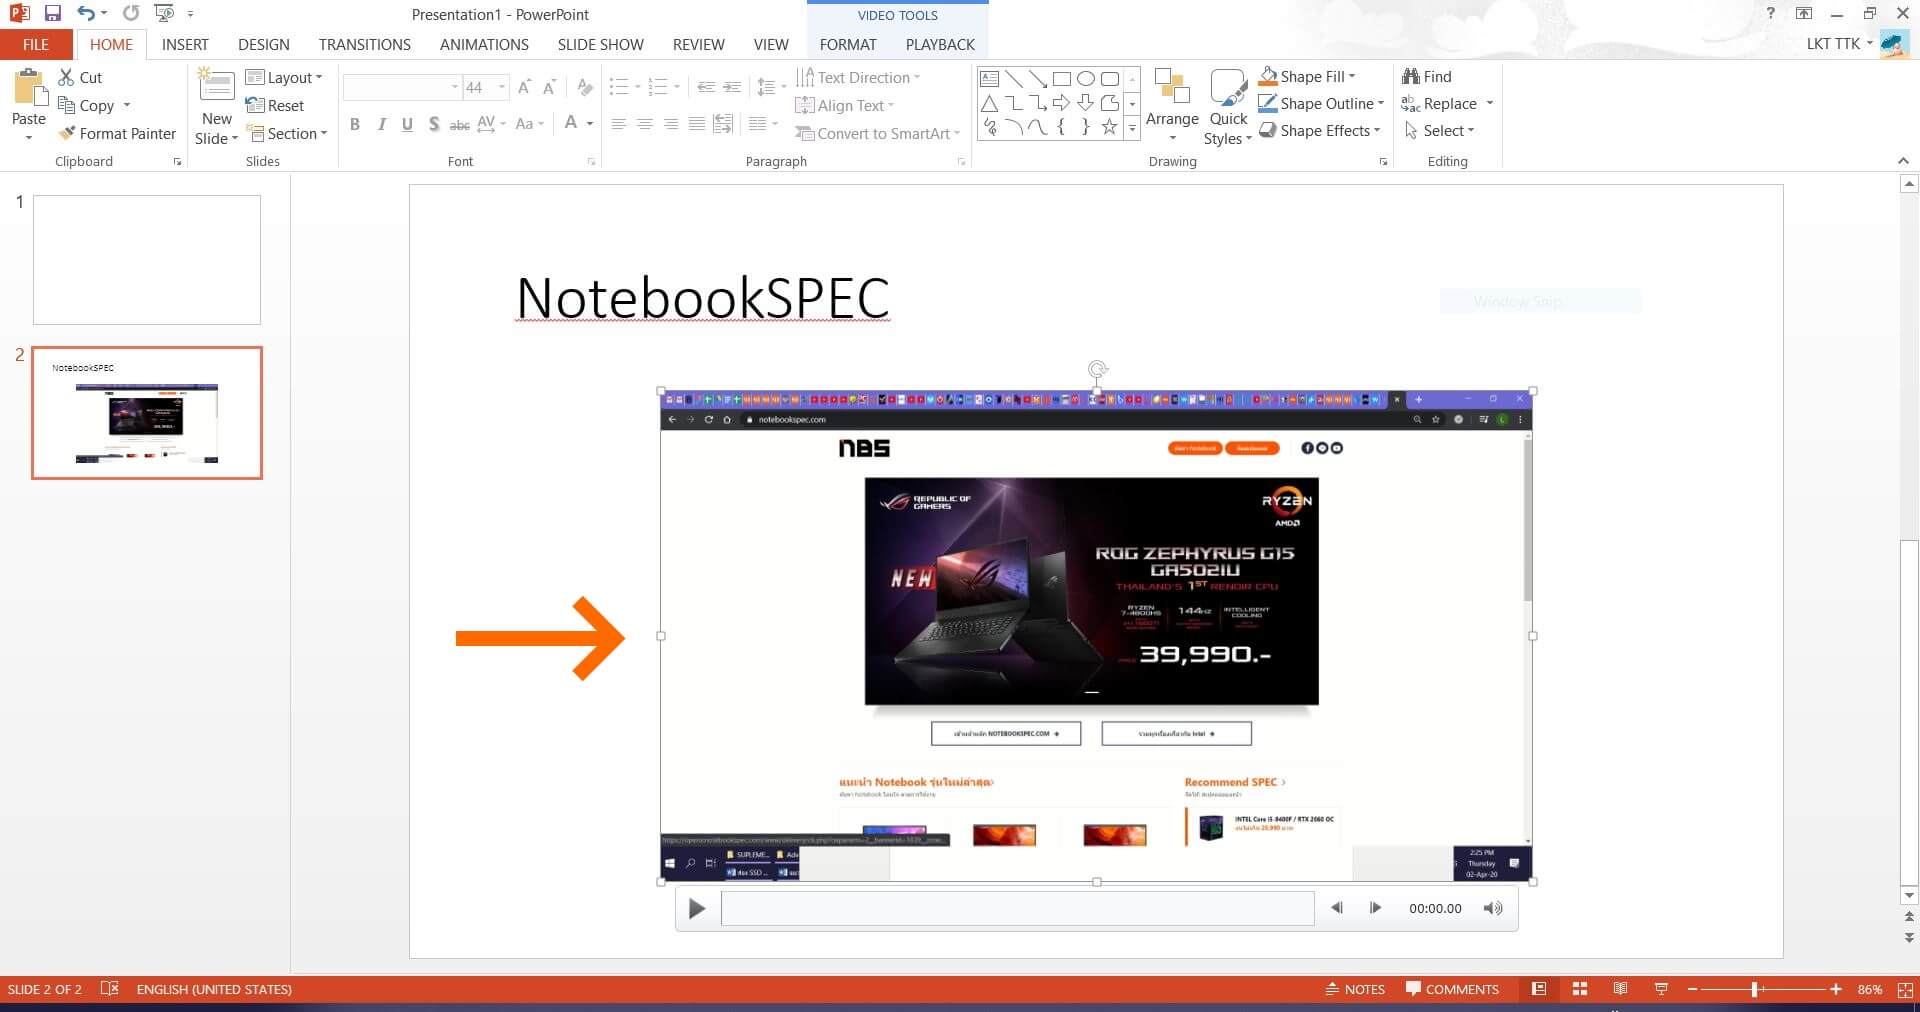Toggle right text alignment
The height and width of the screenshot is (1012, 1920).
(671, 124)
